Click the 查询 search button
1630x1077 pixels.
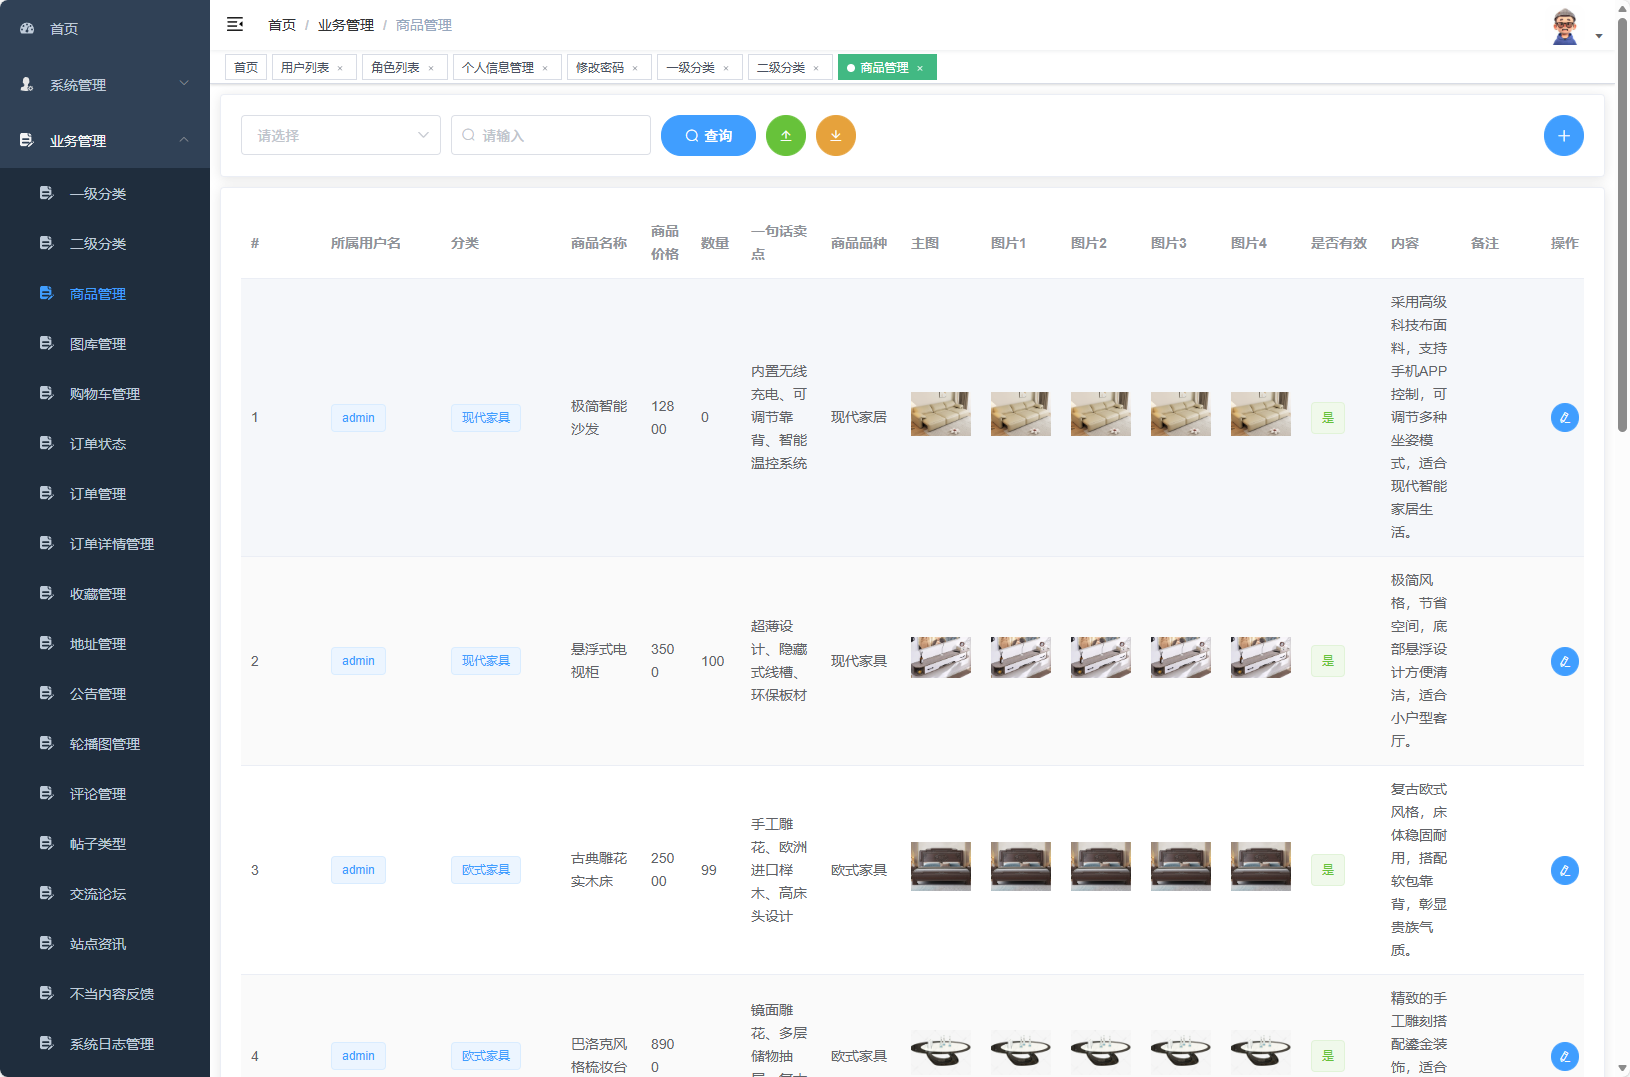(x=708, y=135)
